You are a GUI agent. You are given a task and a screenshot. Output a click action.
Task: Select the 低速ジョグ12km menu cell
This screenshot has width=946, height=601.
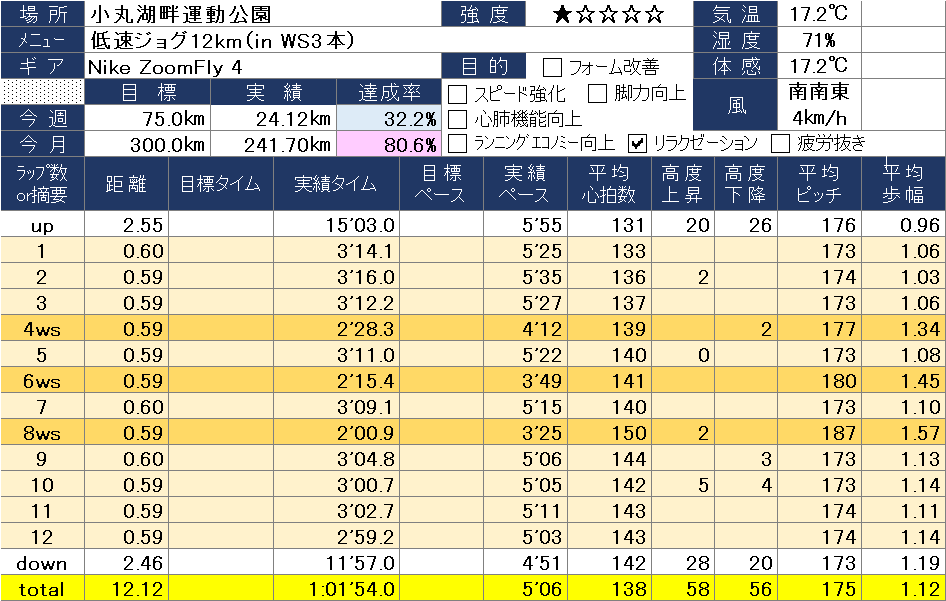262,41
